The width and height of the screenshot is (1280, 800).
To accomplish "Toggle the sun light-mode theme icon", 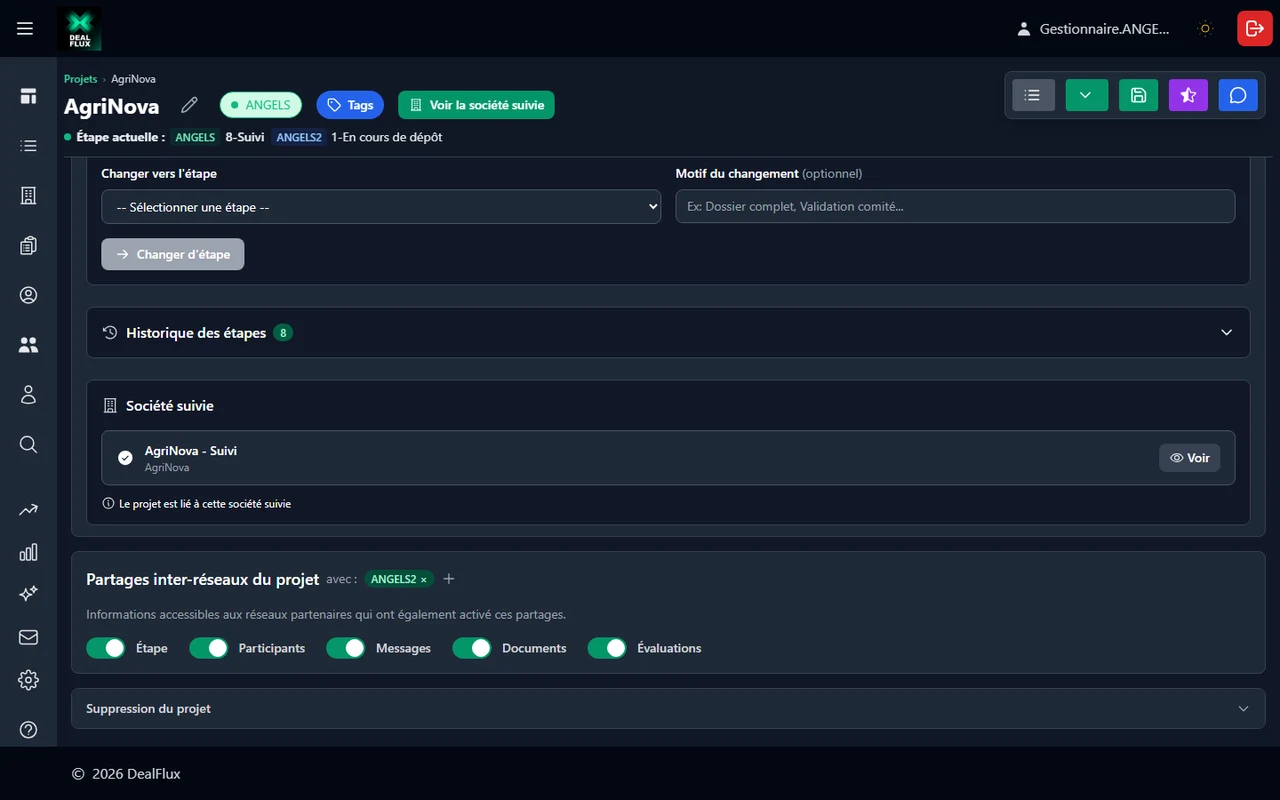I will tap(1206, 29).
